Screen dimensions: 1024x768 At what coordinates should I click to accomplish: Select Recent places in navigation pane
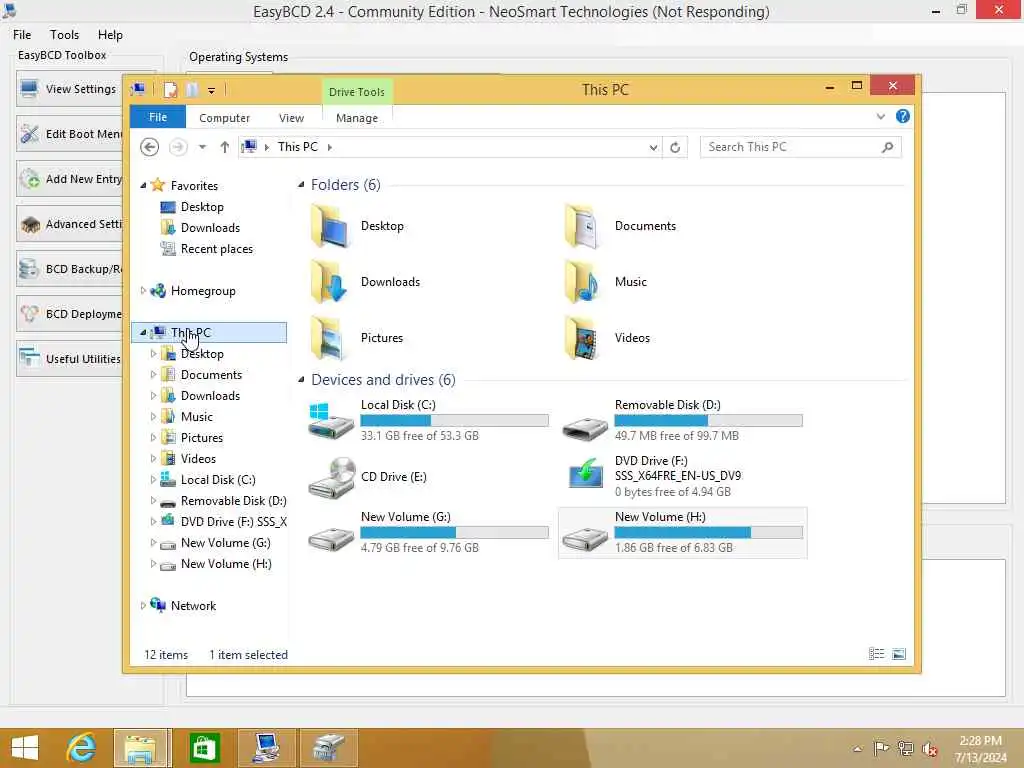point(216,249)
